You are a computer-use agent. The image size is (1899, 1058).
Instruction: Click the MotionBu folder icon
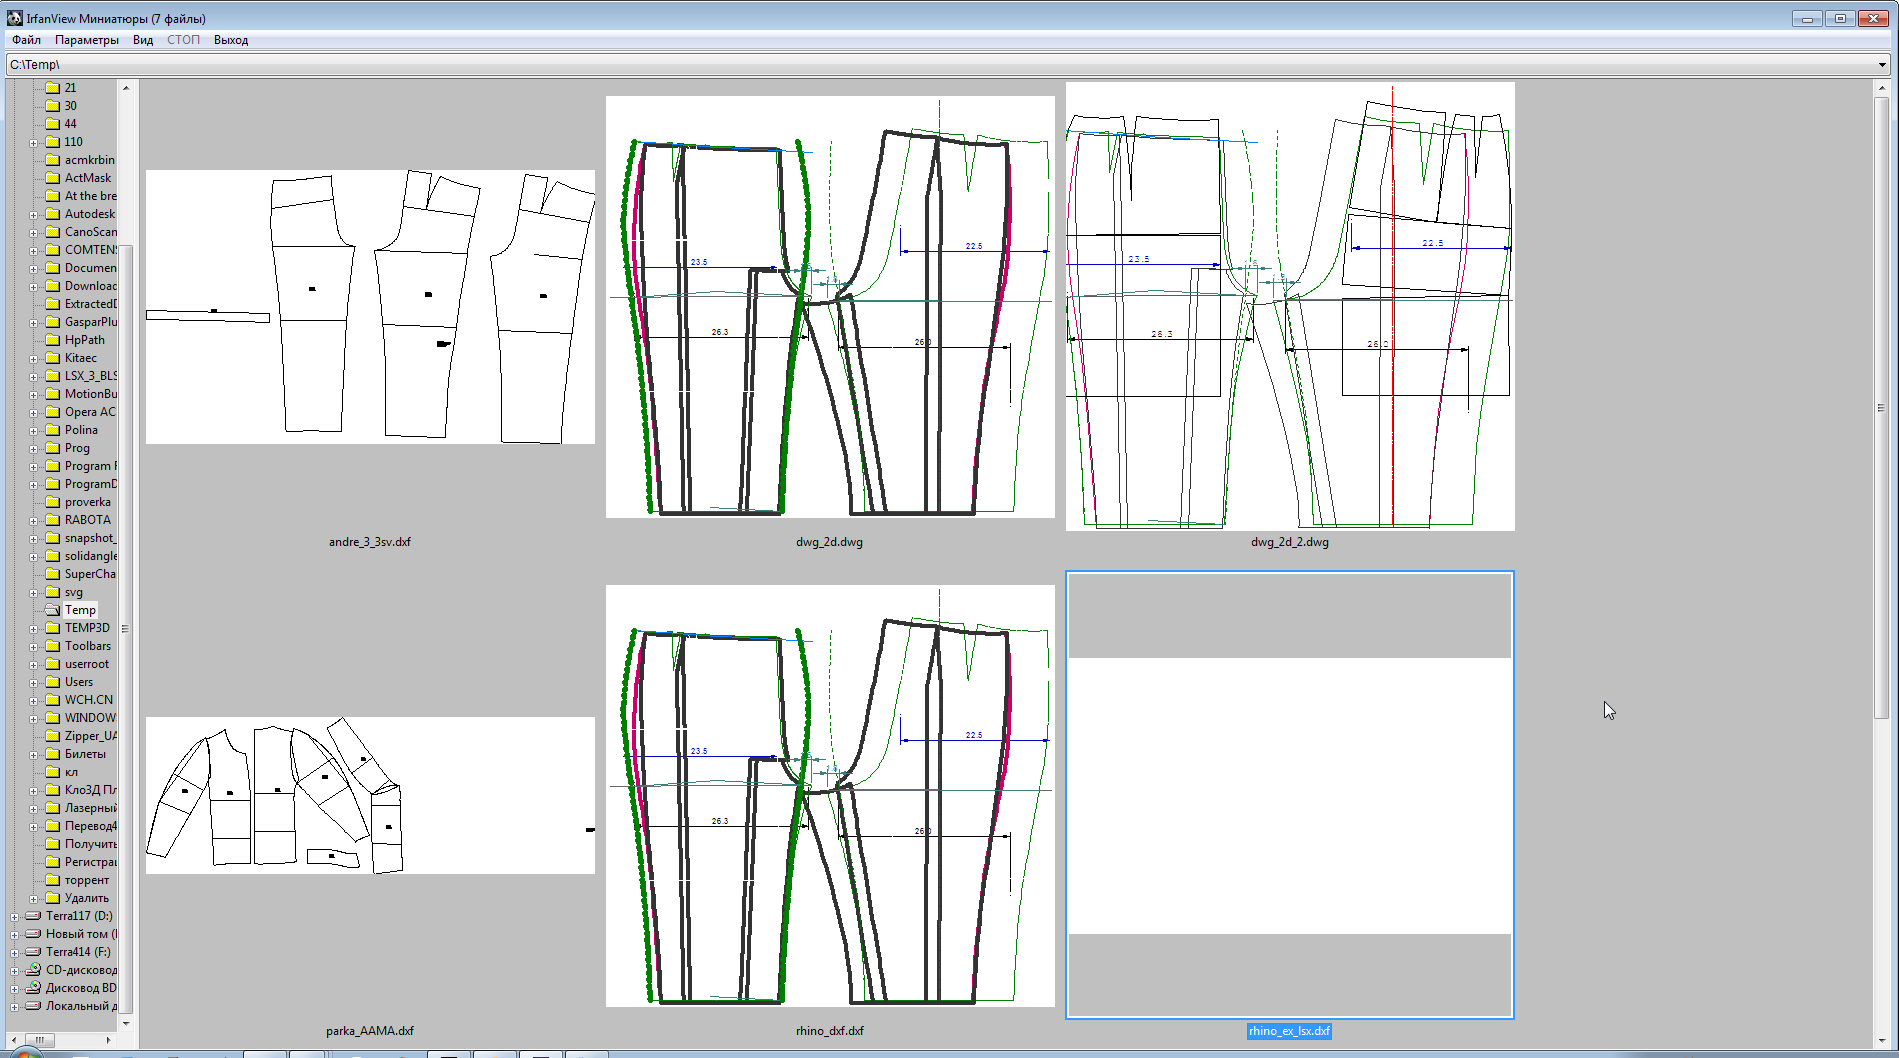pyautogui.click(x=52, y=394)
